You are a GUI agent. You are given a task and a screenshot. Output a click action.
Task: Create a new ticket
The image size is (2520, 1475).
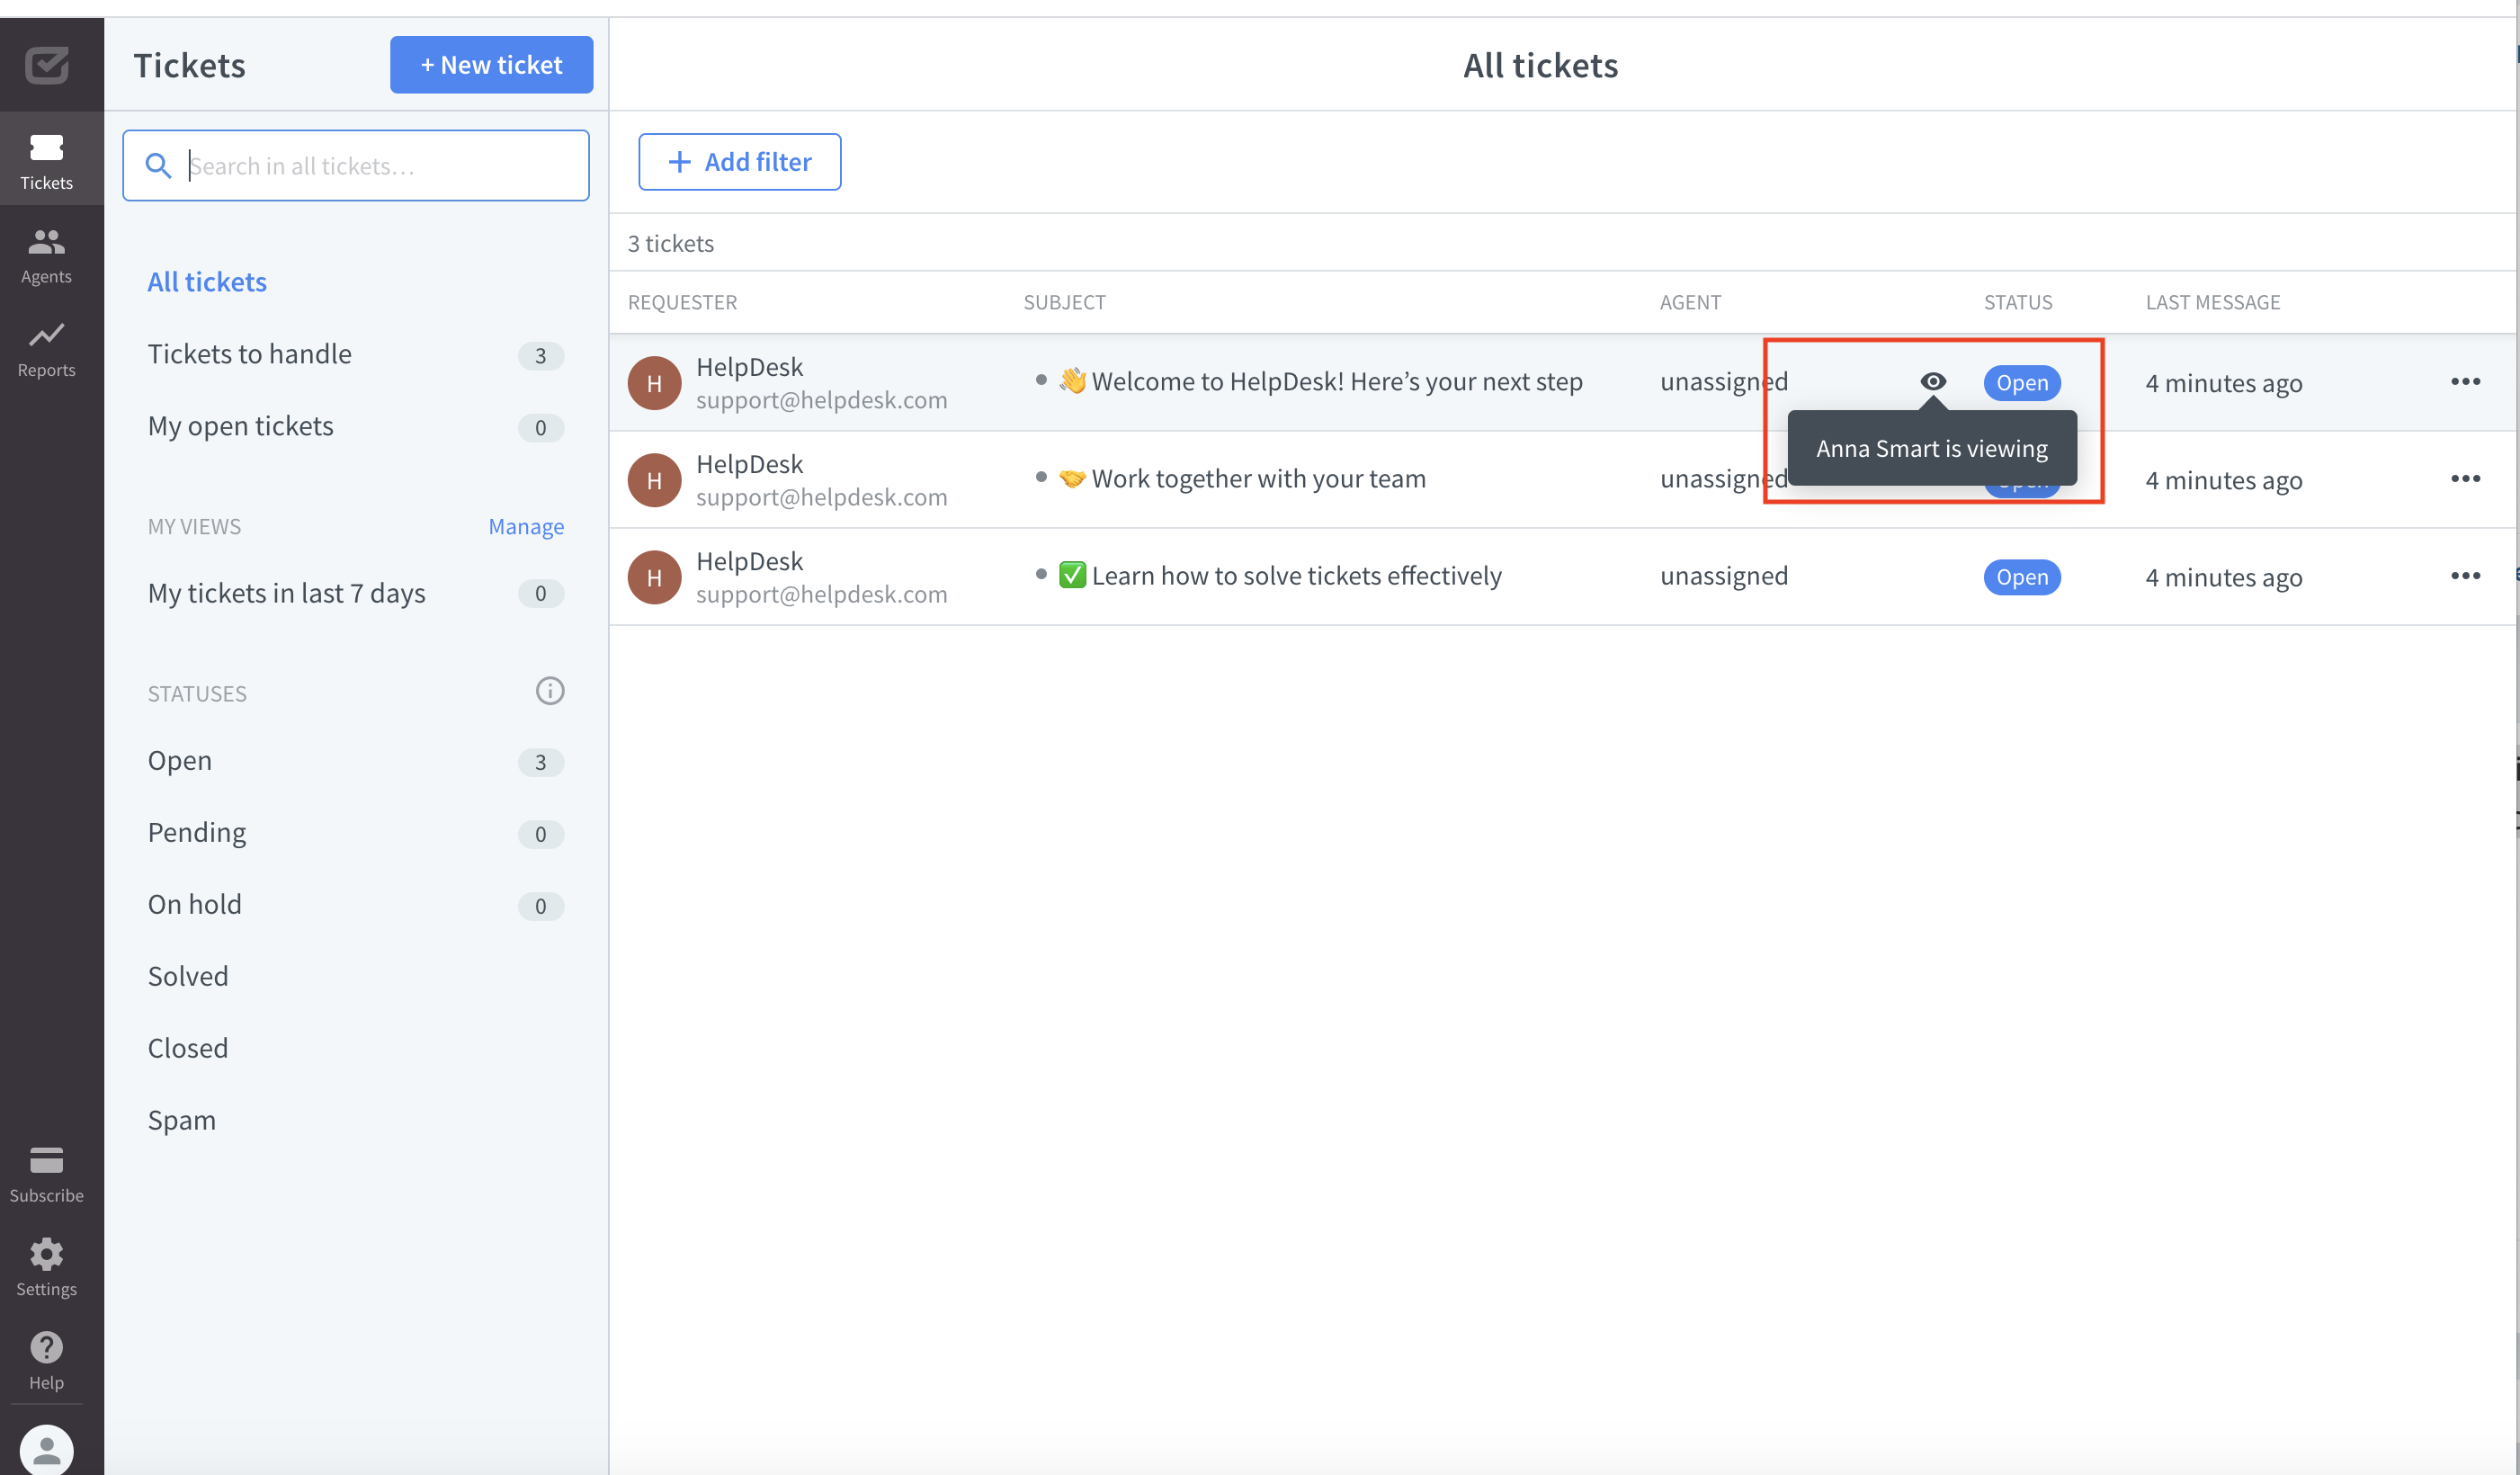pos(491,65)
